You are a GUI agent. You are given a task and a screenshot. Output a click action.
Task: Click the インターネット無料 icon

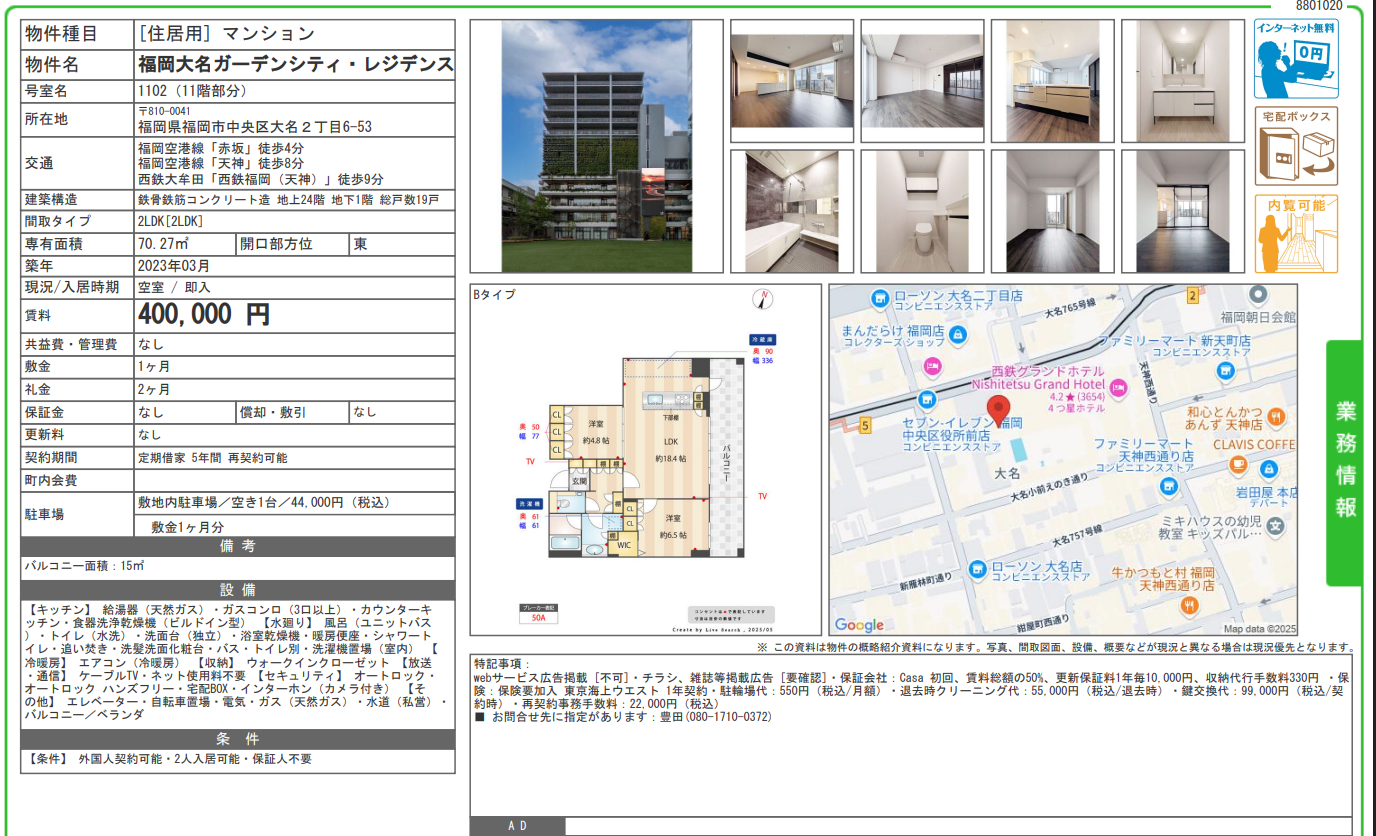pos(1296,59)
